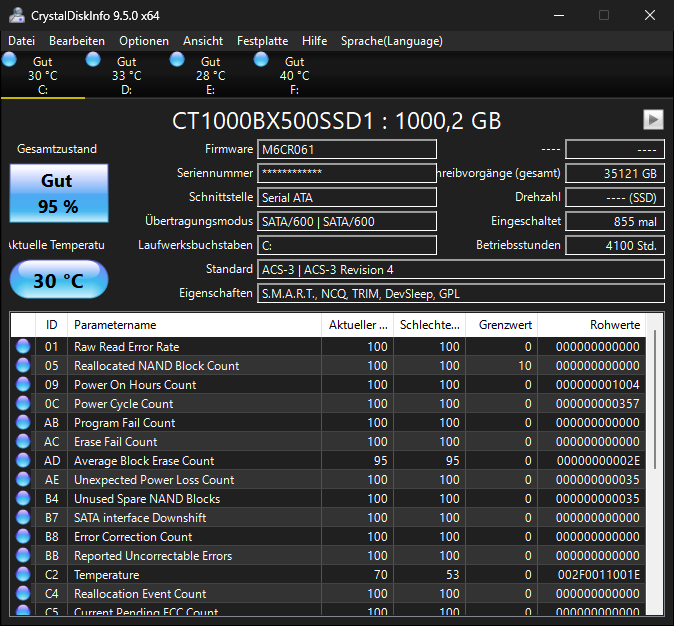Click the Gut 95 % health status button
The height and width of the screenshot is (626, 674).
coord(57,193)
